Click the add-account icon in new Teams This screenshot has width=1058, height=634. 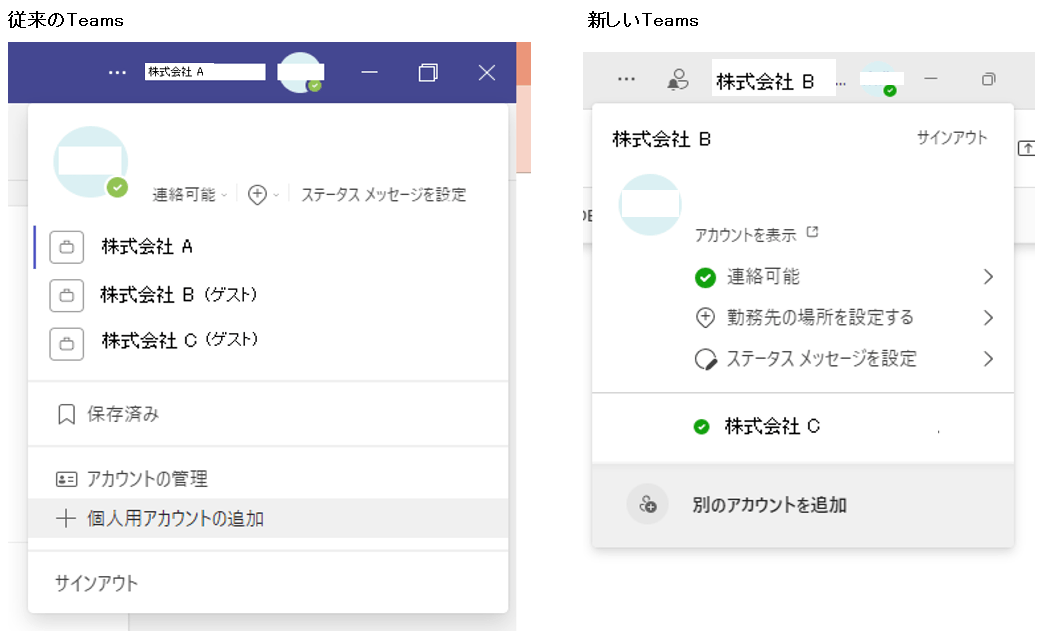coord(648,504)
